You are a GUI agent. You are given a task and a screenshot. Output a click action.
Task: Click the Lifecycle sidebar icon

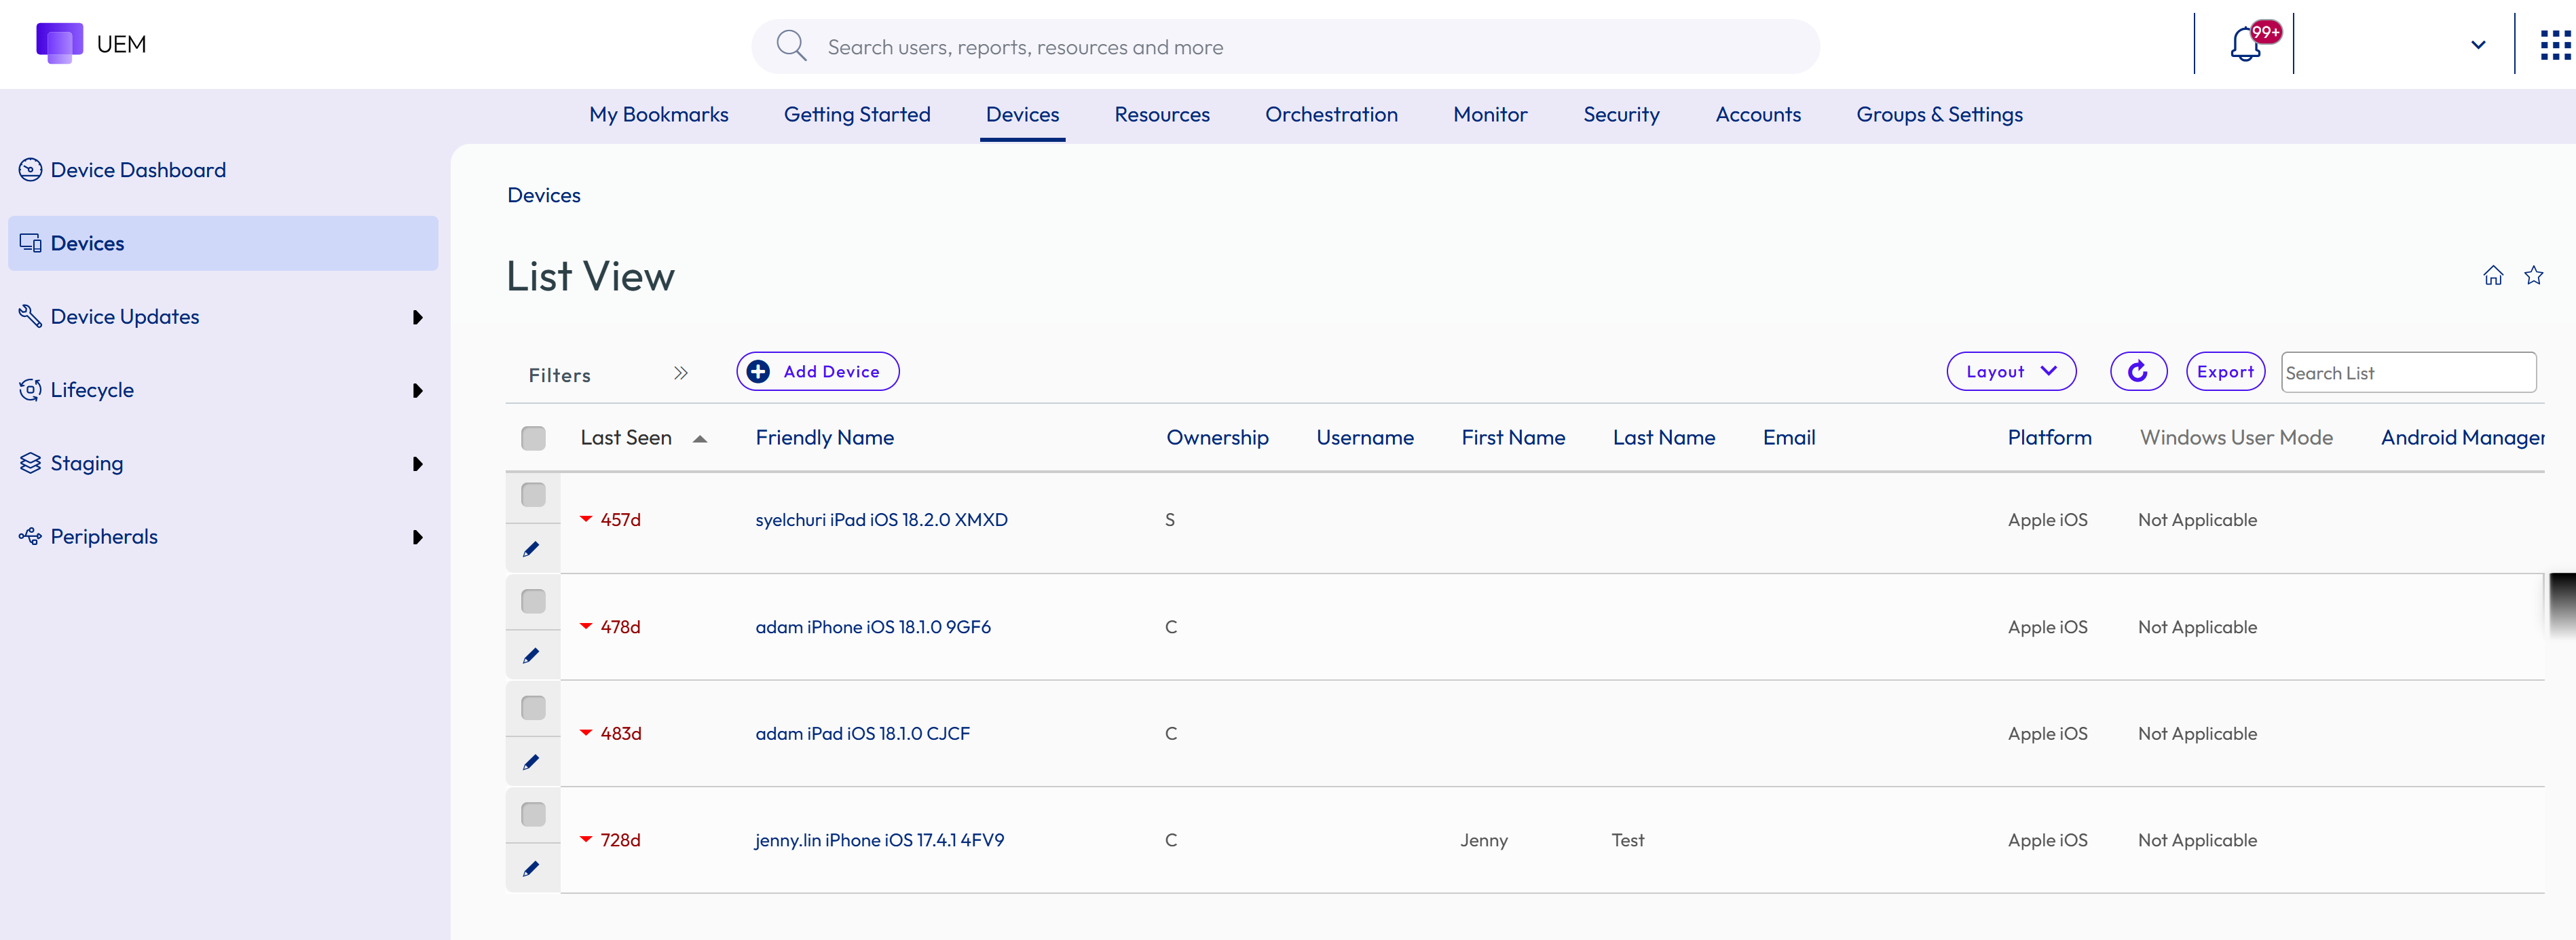pos(30,389)
